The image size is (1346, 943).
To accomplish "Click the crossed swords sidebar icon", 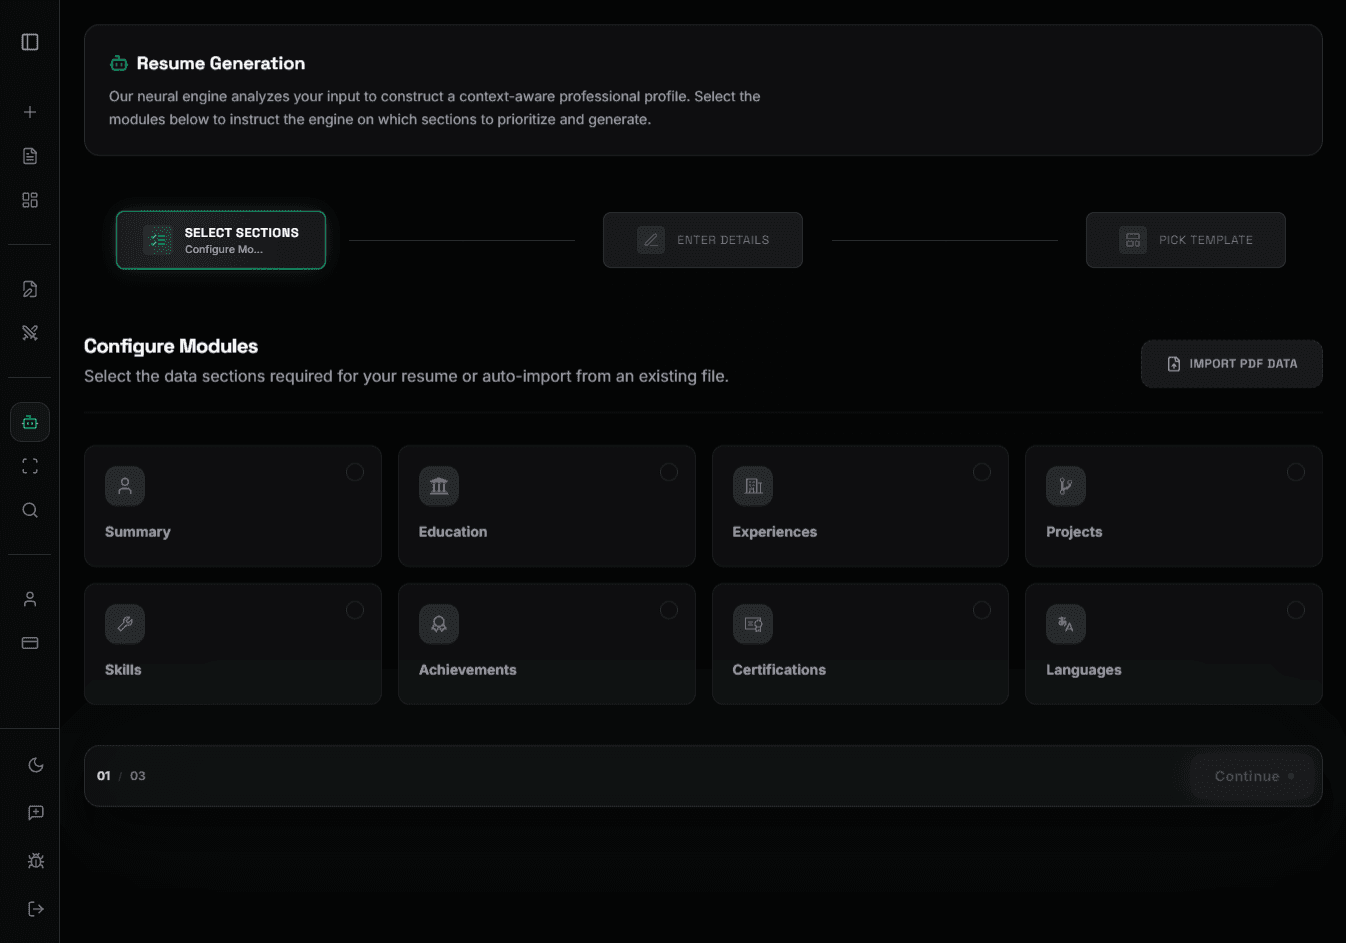I will click(x=29, y=332).
